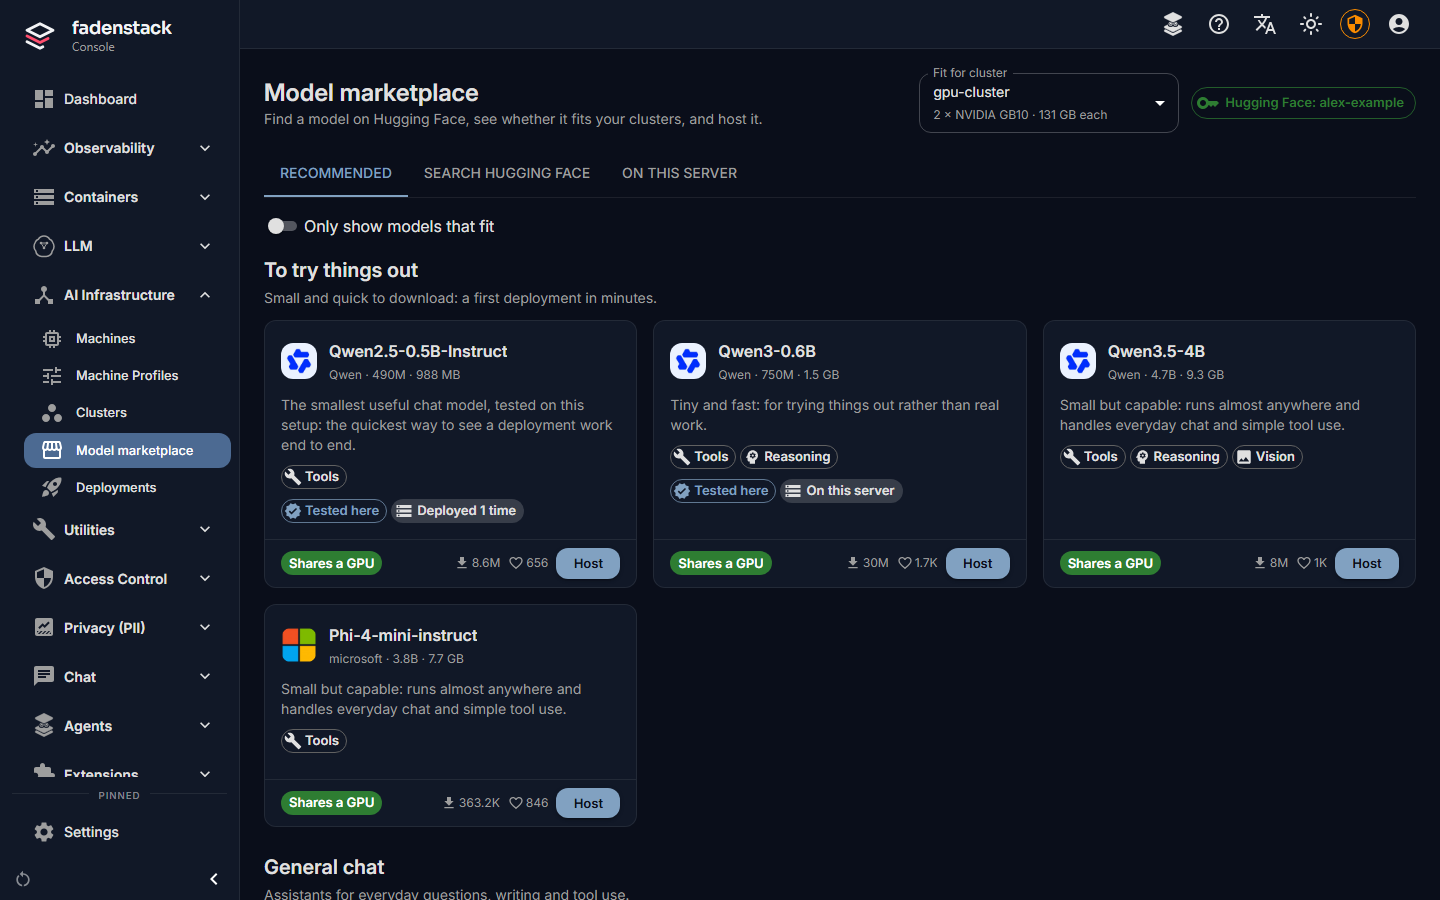The width and height of the screenshot is (1440, 900).
Task: Click the Machine Profiles sliders icon
Action: (x=52, y=376)
